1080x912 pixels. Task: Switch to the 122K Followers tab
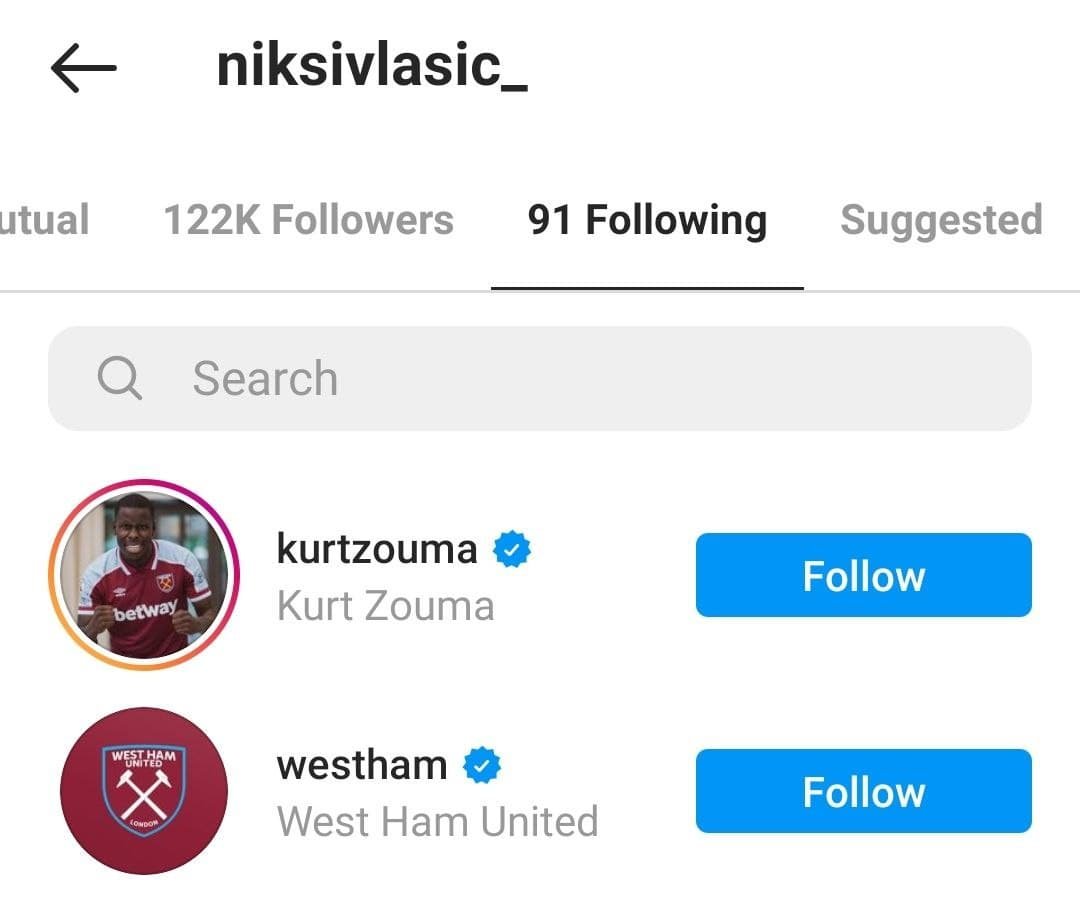point(308,220)
